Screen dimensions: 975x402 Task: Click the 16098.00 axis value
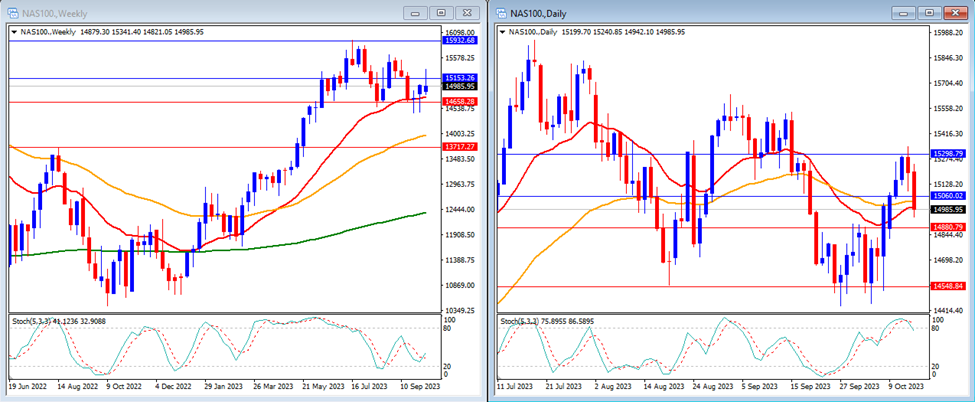[461, 32]
